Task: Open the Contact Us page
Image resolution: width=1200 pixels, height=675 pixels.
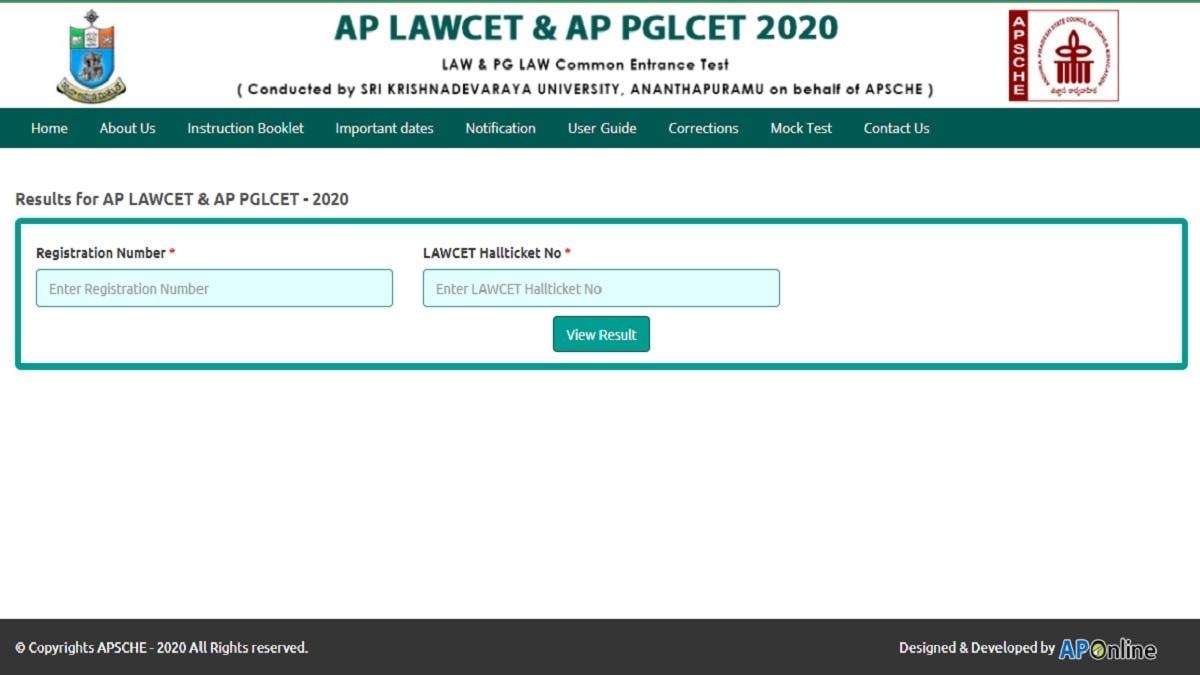Action: coord(896,128)
